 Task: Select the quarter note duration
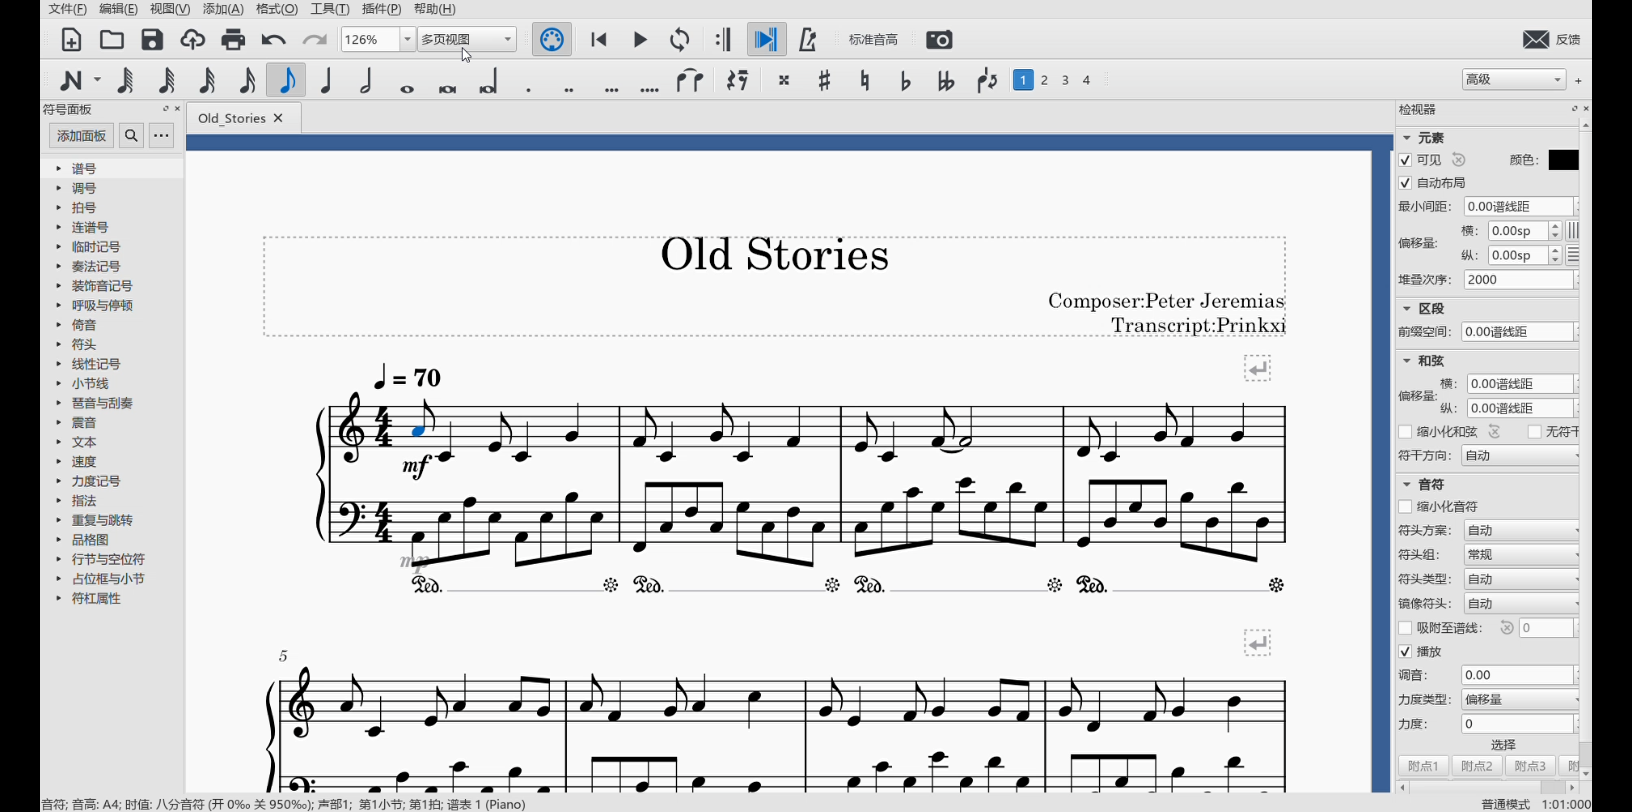pyautogui.click(x=326, y=80)
